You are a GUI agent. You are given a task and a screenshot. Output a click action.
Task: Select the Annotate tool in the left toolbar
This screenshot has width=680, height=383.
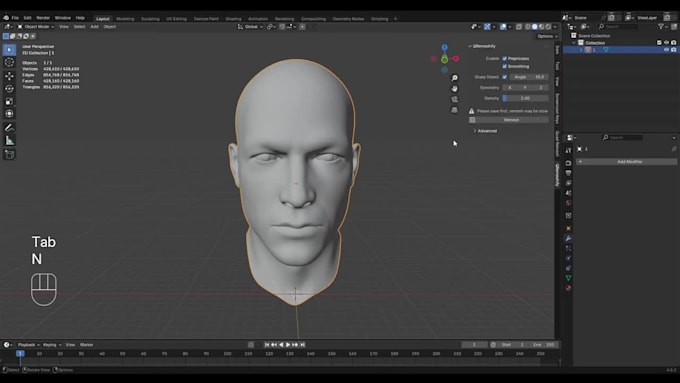(x=9, y=128)
